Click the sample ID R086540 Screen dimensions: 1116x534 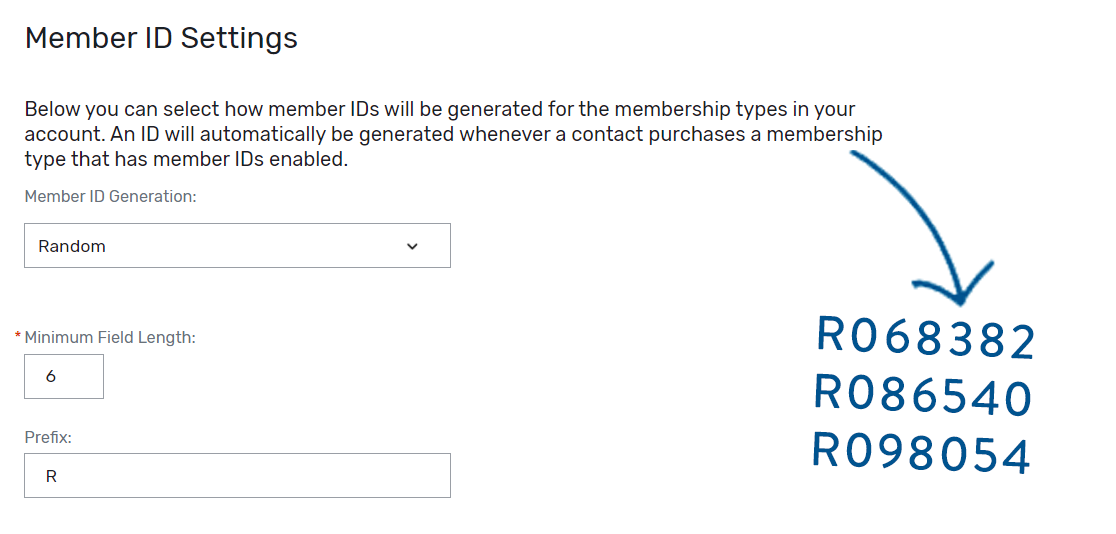click(x=922, y=396)
